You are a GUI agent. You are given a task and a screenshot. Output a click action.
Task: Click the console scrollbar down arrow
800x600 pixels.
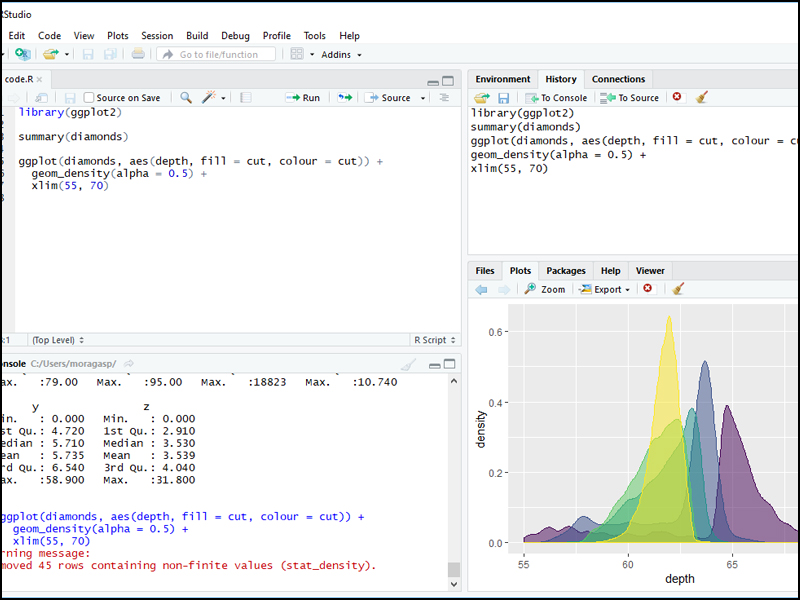454,584
